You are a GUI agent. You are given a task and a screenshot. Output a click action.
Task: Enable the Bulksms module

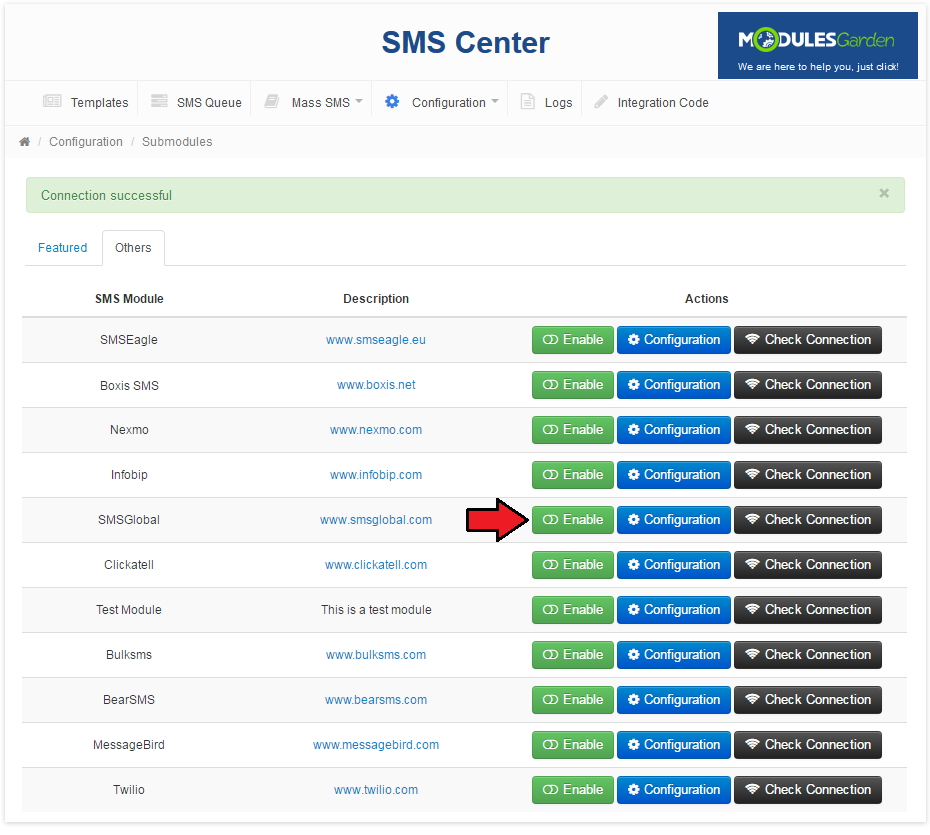coord(572,655)
